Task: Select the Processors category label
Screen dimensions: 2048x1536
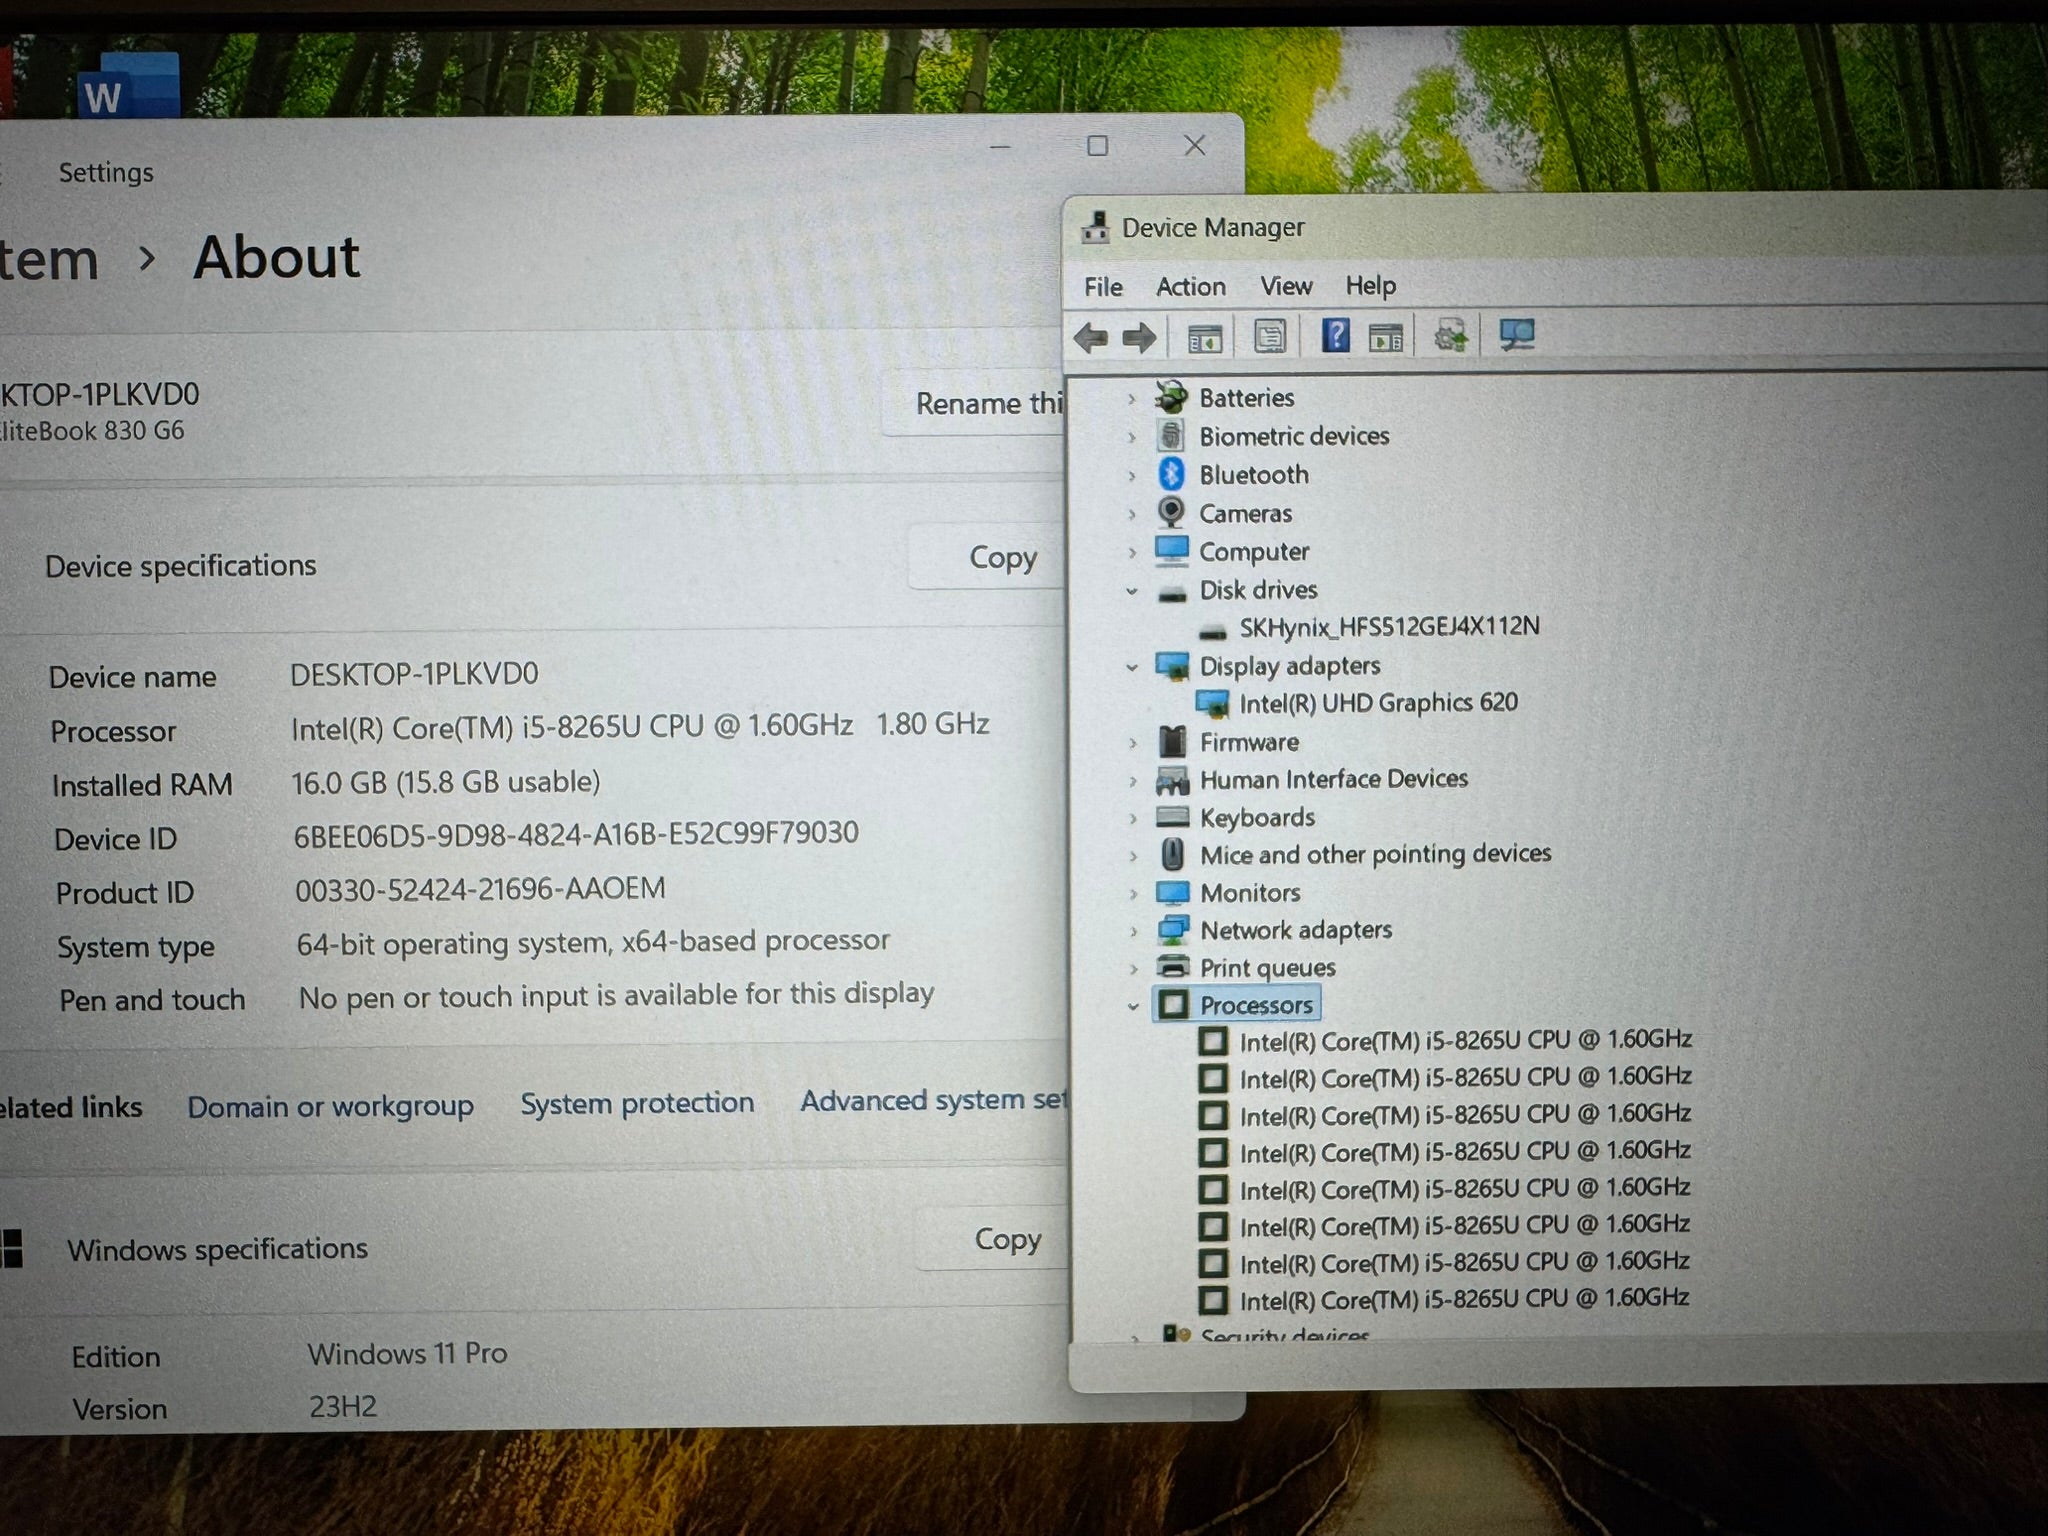Action: tap(1256, 1005)
